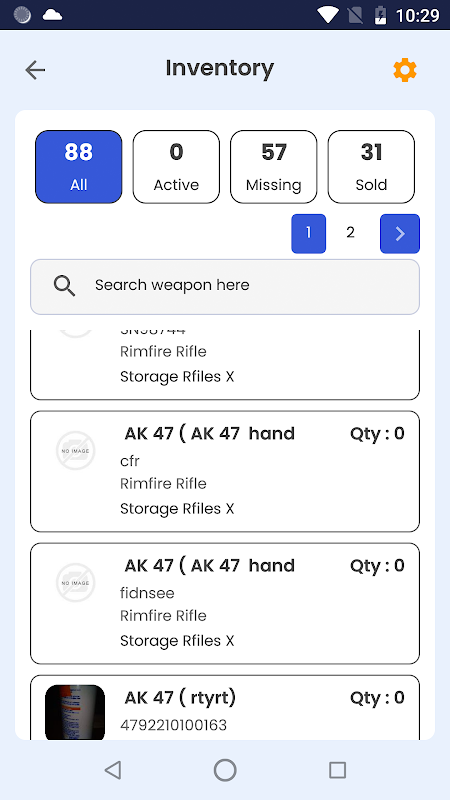Tap Android home circle button
This screenshot has width=450, height=800.
225,770
